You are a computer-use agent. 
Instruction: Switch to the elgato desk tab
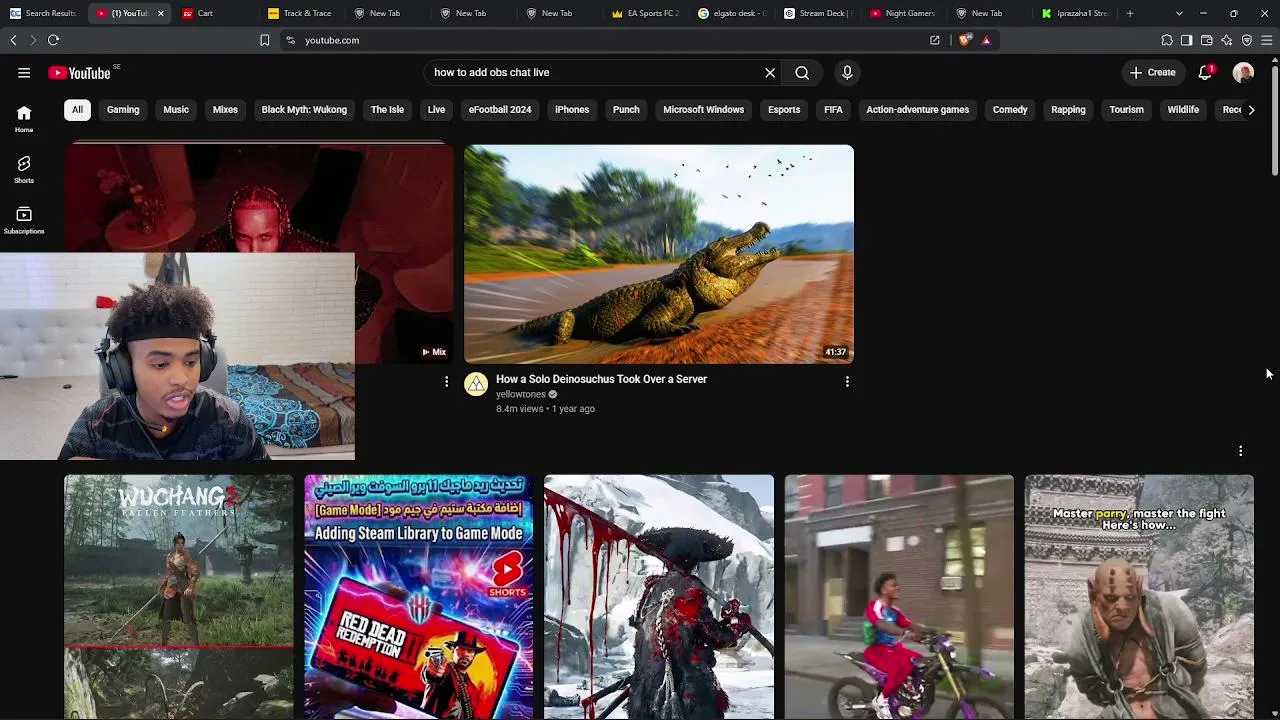731,13
